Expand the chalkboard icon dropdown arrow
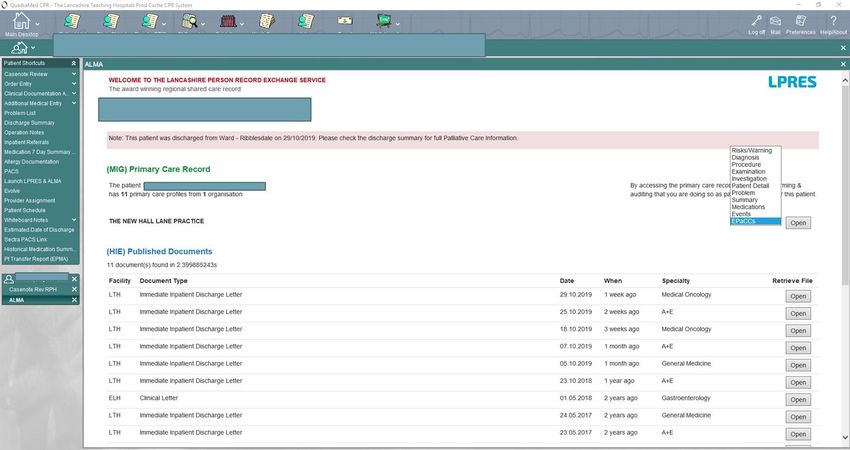The image size is (850, 450). (397, 24)
